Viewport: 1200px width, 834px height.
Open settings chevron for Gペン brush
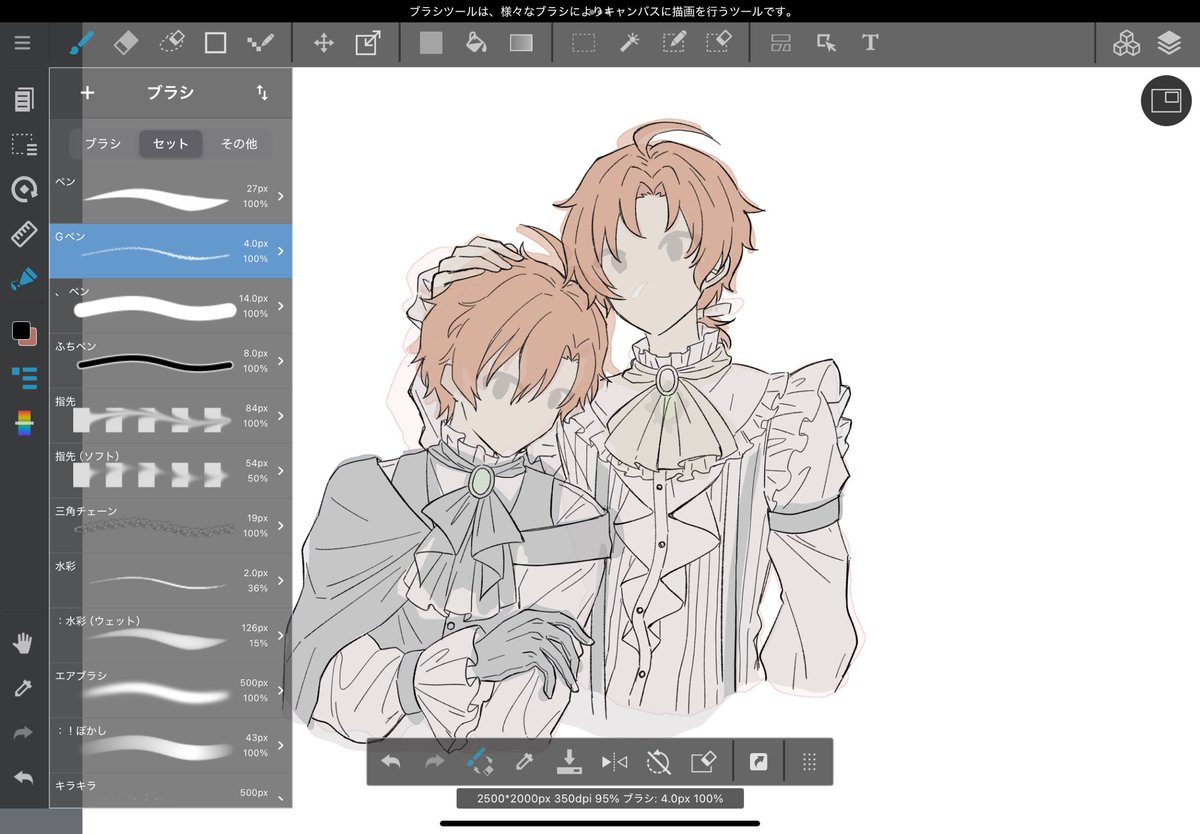click(281, 251)
